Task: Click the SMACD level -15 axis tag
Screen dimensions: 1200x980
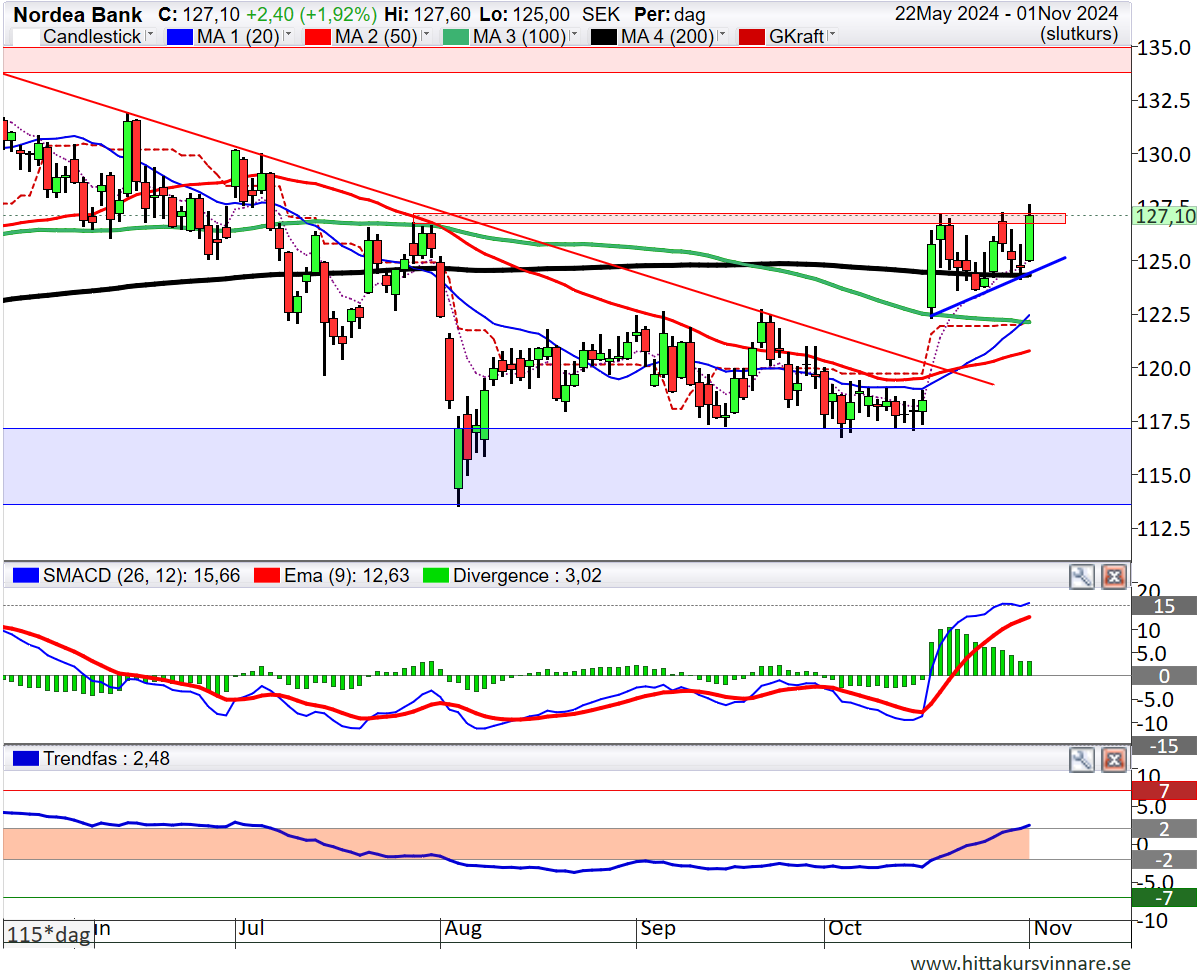Action: tap(1164, 746)
